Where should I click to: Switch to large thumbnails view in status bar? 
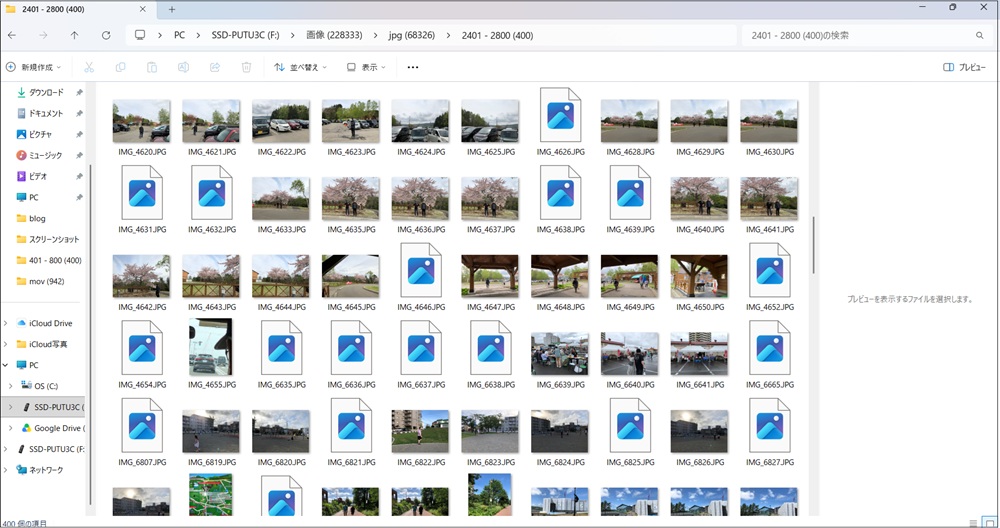(x=990, y=523)
